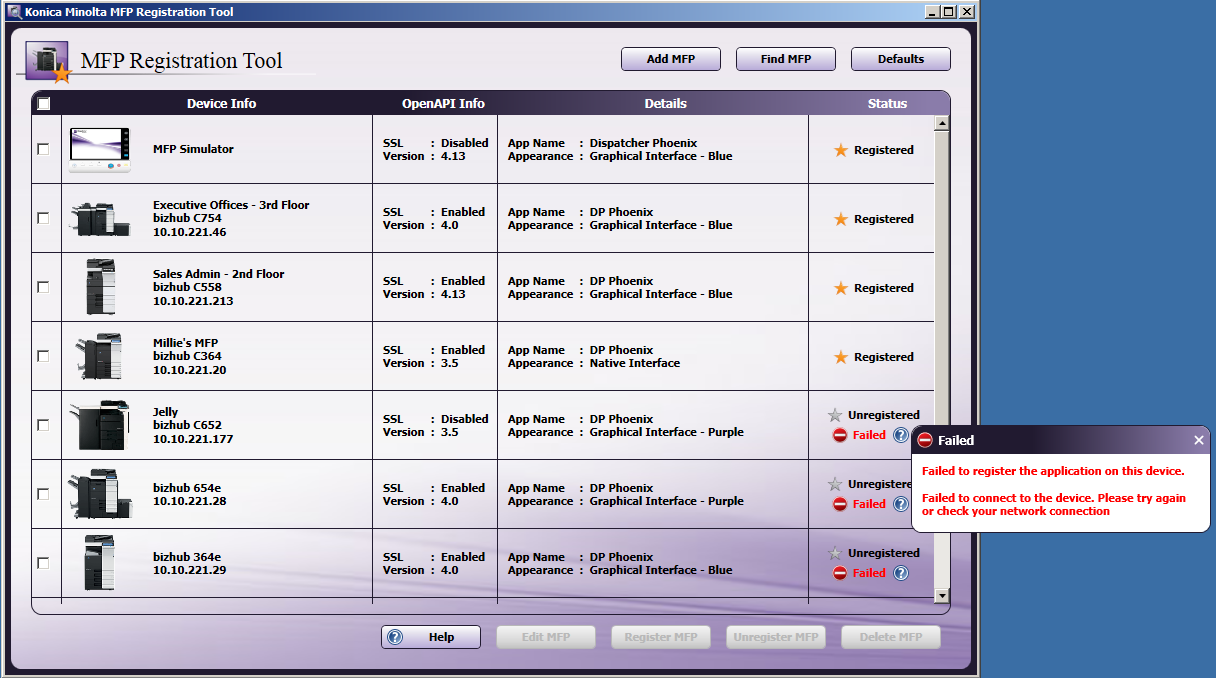This screenshot has height=678, width=1216.
Task: Click the OpenAPI Info column header
Action: point(443,103)
